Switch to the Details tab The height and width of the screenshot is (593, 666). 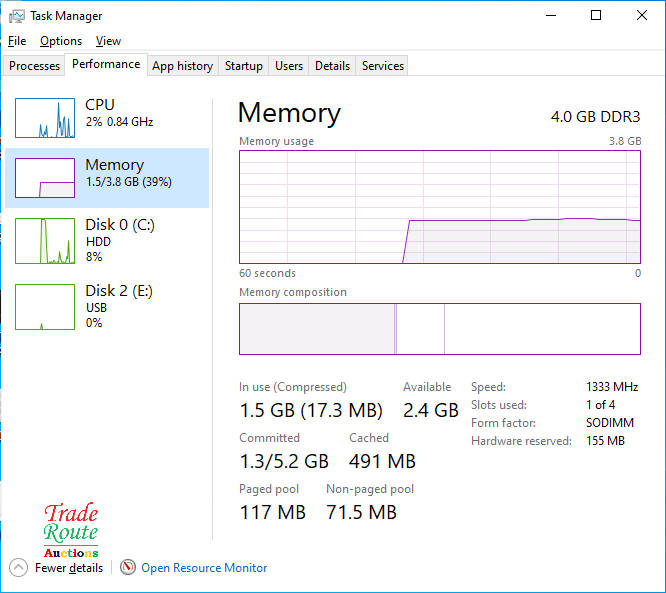pos(332,66)
